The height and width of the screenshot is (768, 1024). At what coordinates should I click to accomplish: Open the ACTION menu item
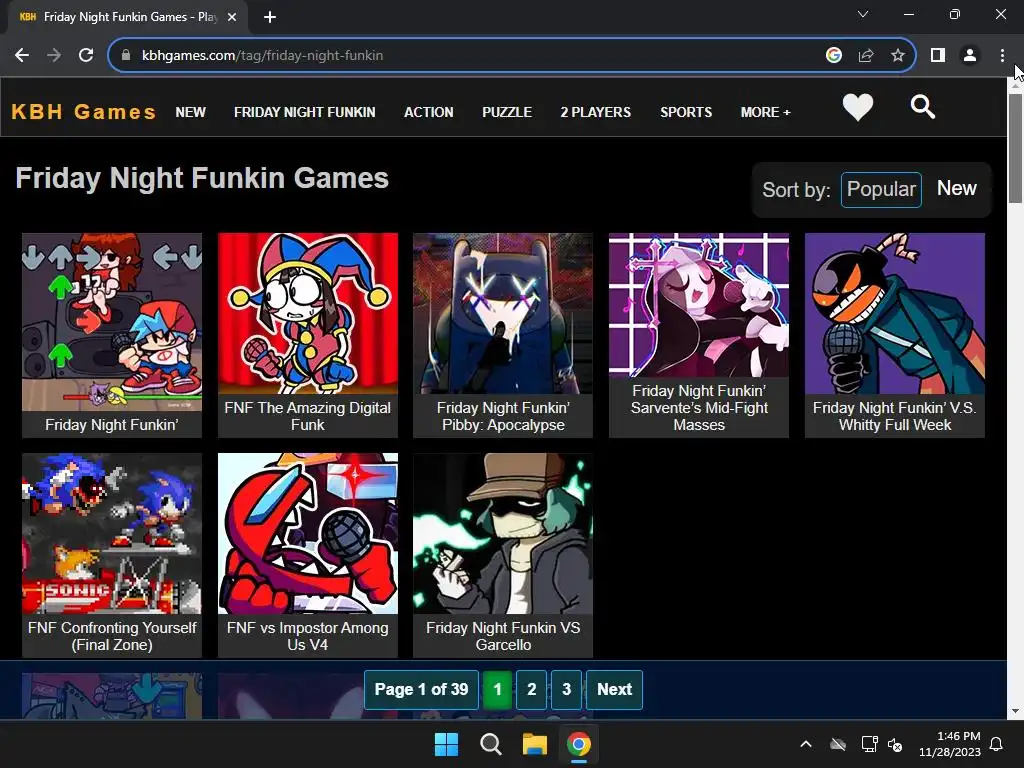428,112
